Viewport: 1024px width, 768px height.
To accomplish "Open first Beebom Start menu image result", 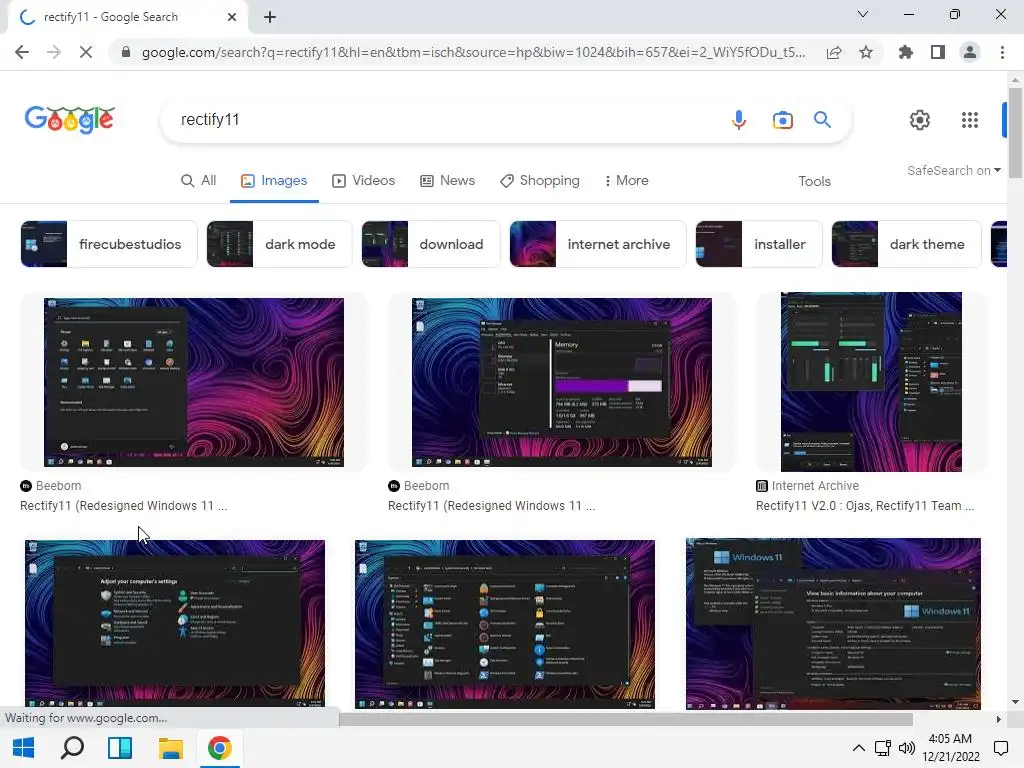I will 194,382.
